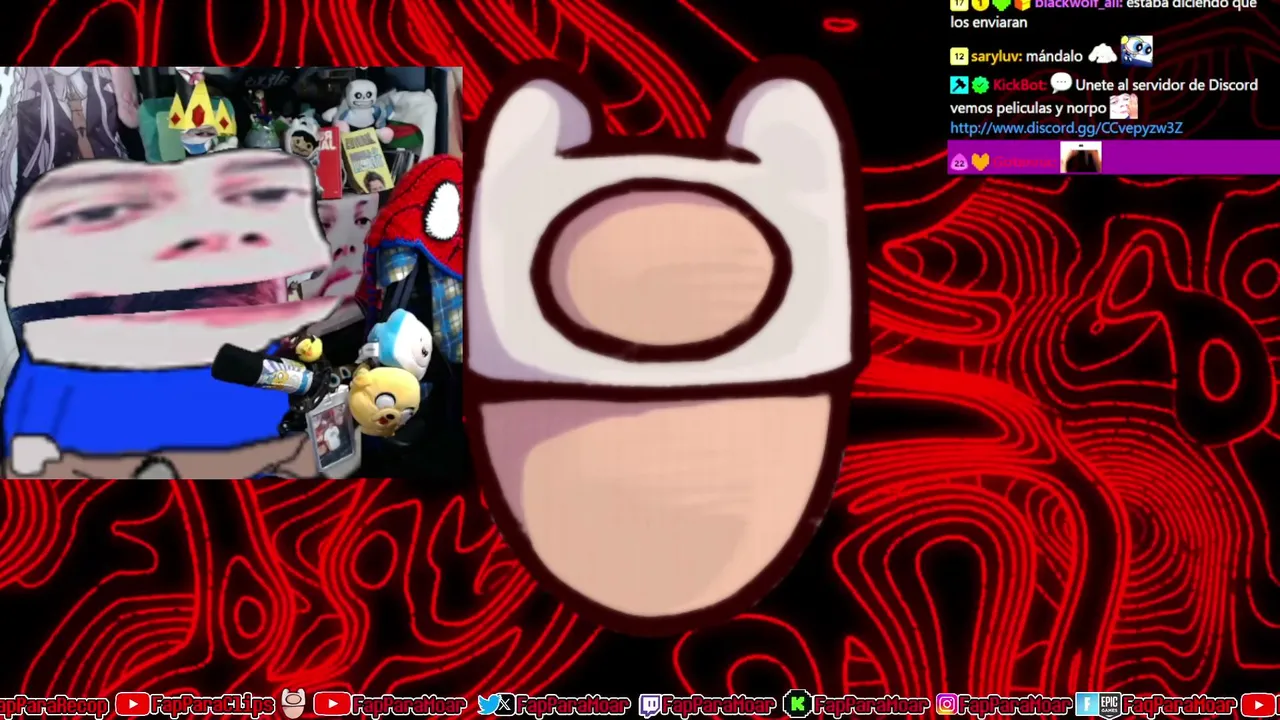1280x720 pixels.
Task: Click the green Kick icon in the bottom ticker
Action: click(x=797, y=705)
